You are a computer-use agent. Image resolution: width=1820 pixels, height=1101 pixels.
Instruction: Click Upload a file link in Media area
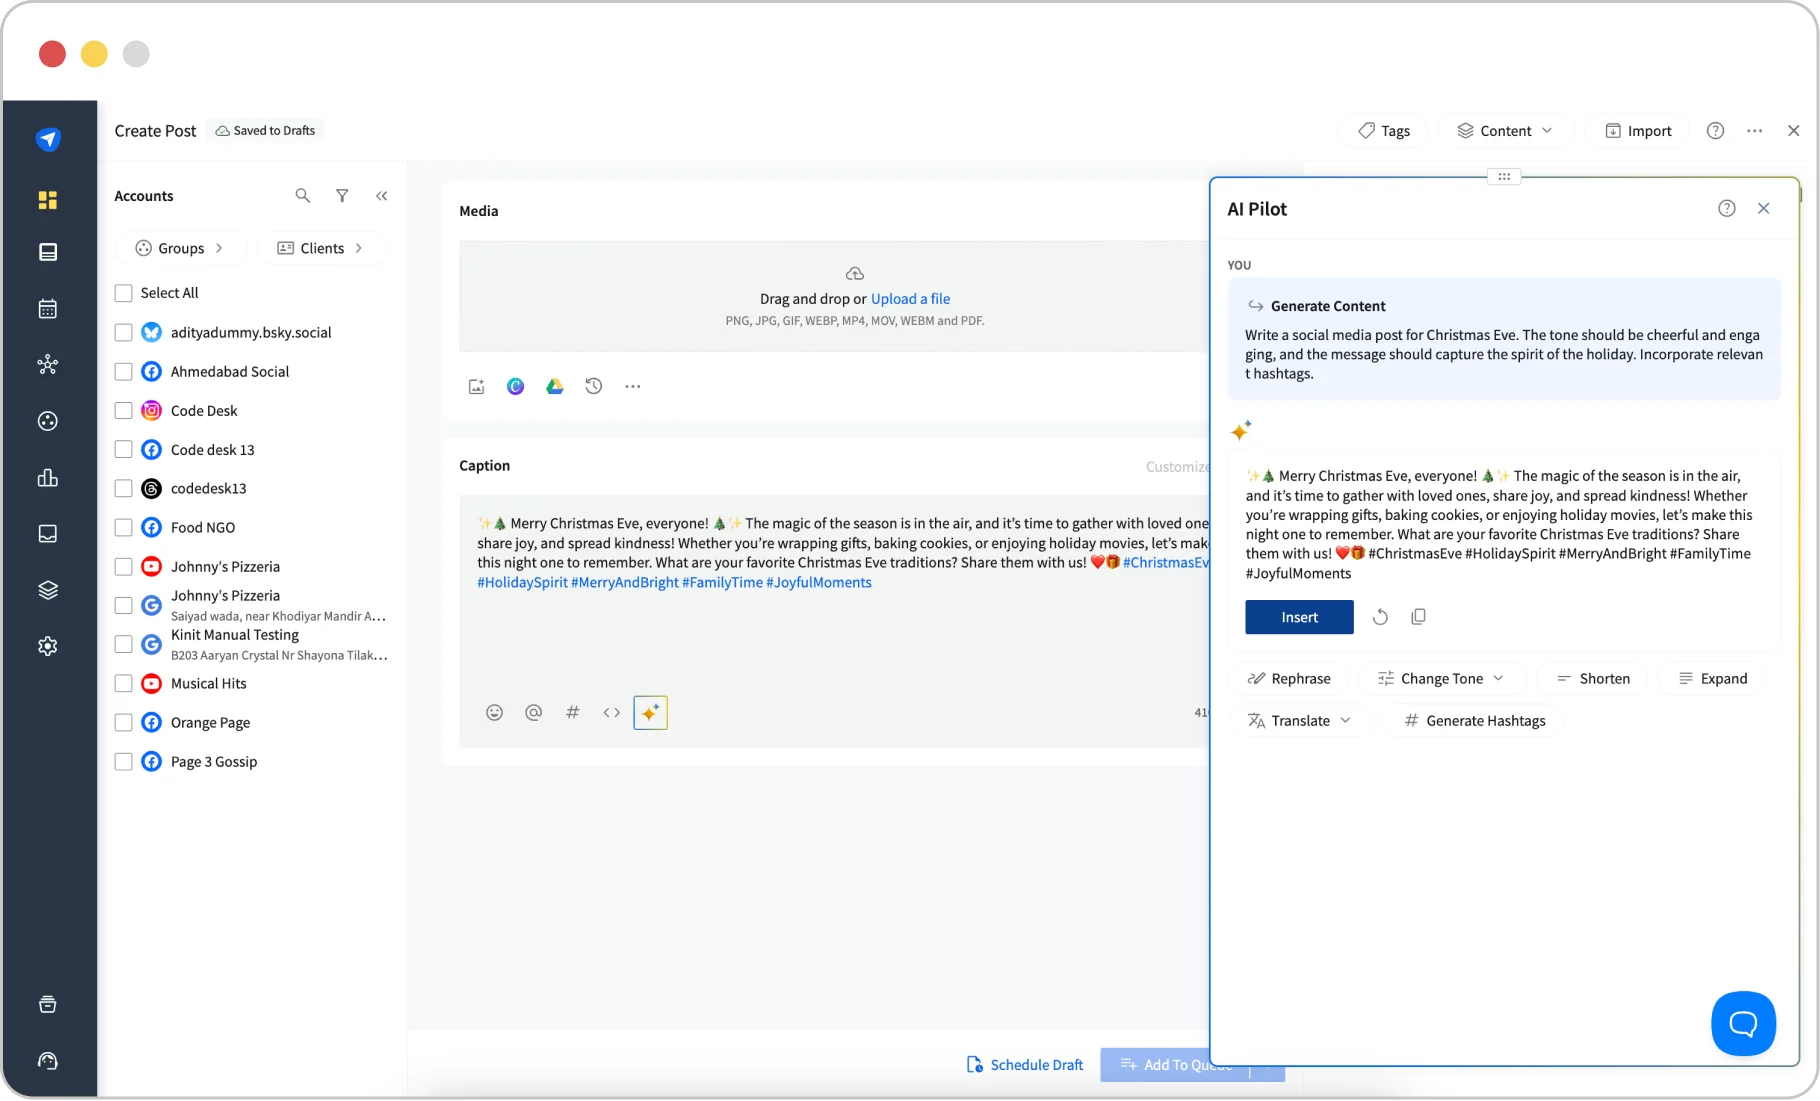coord(909,298)
